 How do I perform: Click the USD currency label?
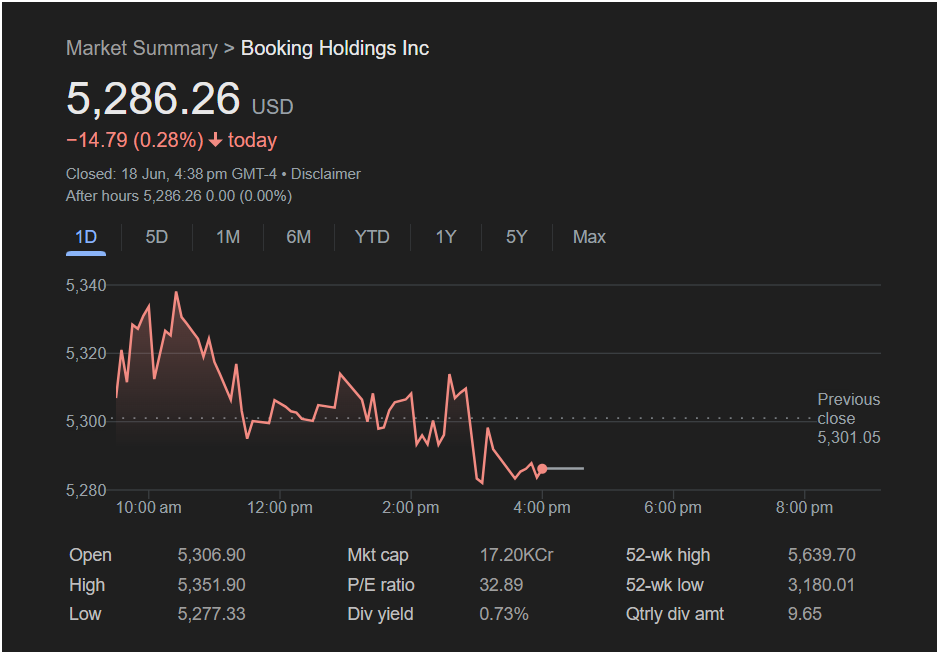point(272,108)
